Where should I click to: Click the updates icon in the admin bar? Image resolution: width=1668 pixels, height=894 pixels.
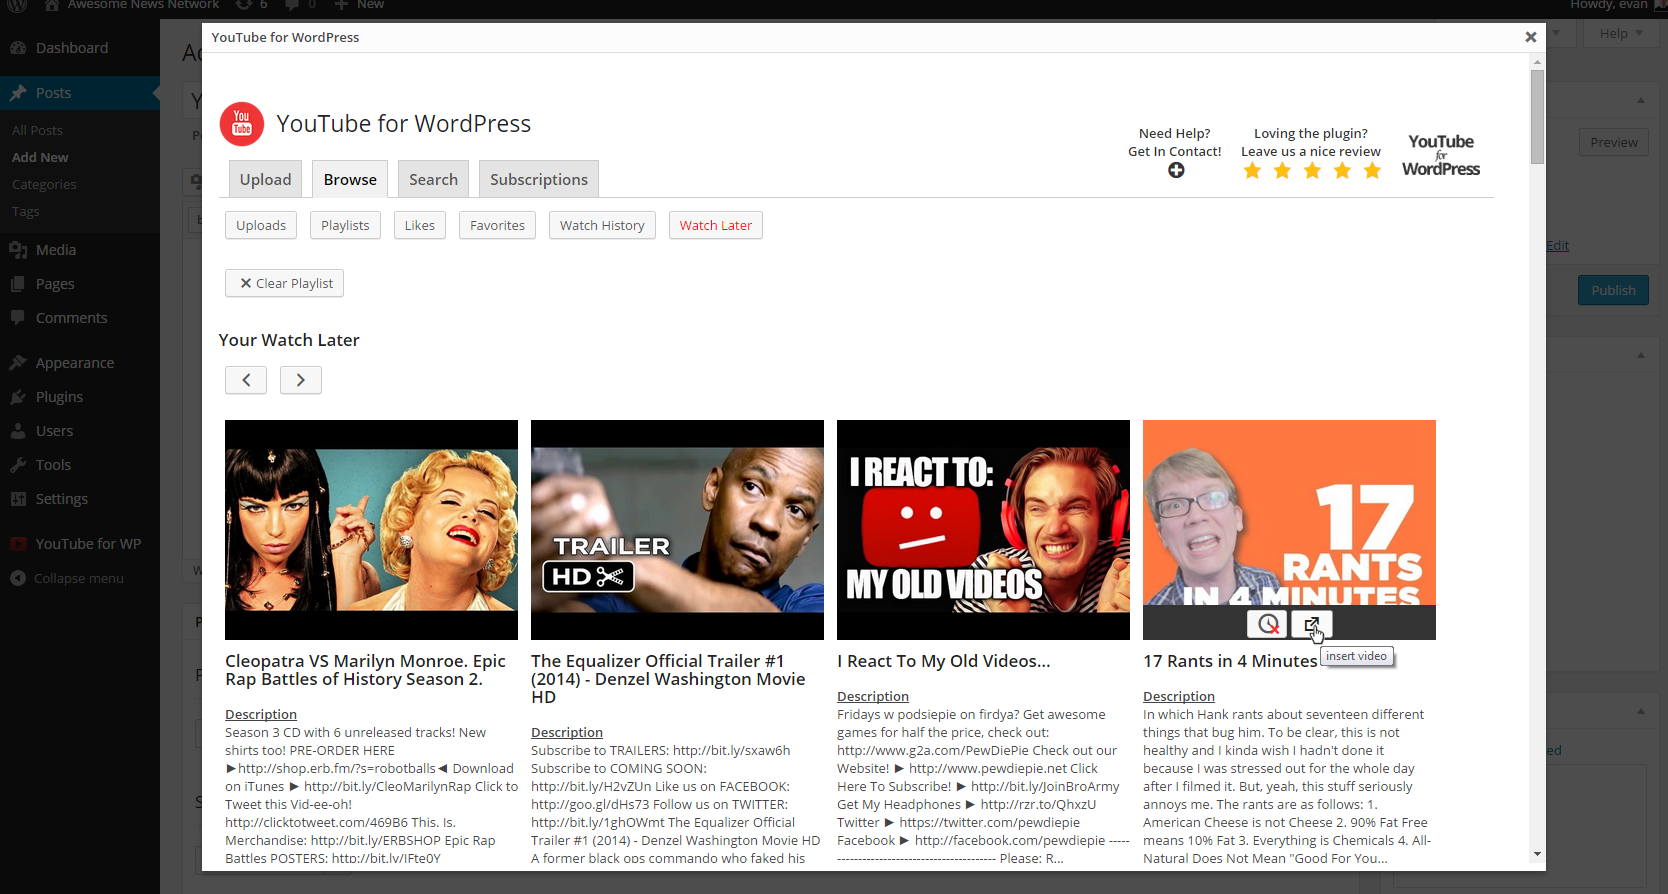244,5
